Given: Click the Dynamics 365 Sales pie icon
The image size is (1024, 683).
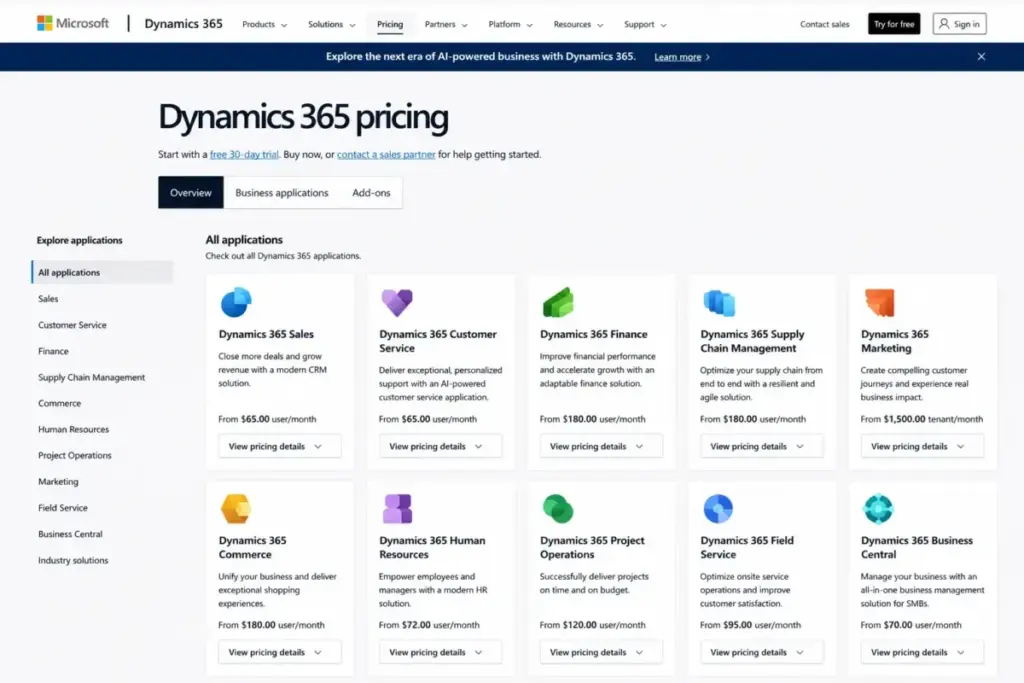Looking at the screenshot, I should click(x=236, y=302).
